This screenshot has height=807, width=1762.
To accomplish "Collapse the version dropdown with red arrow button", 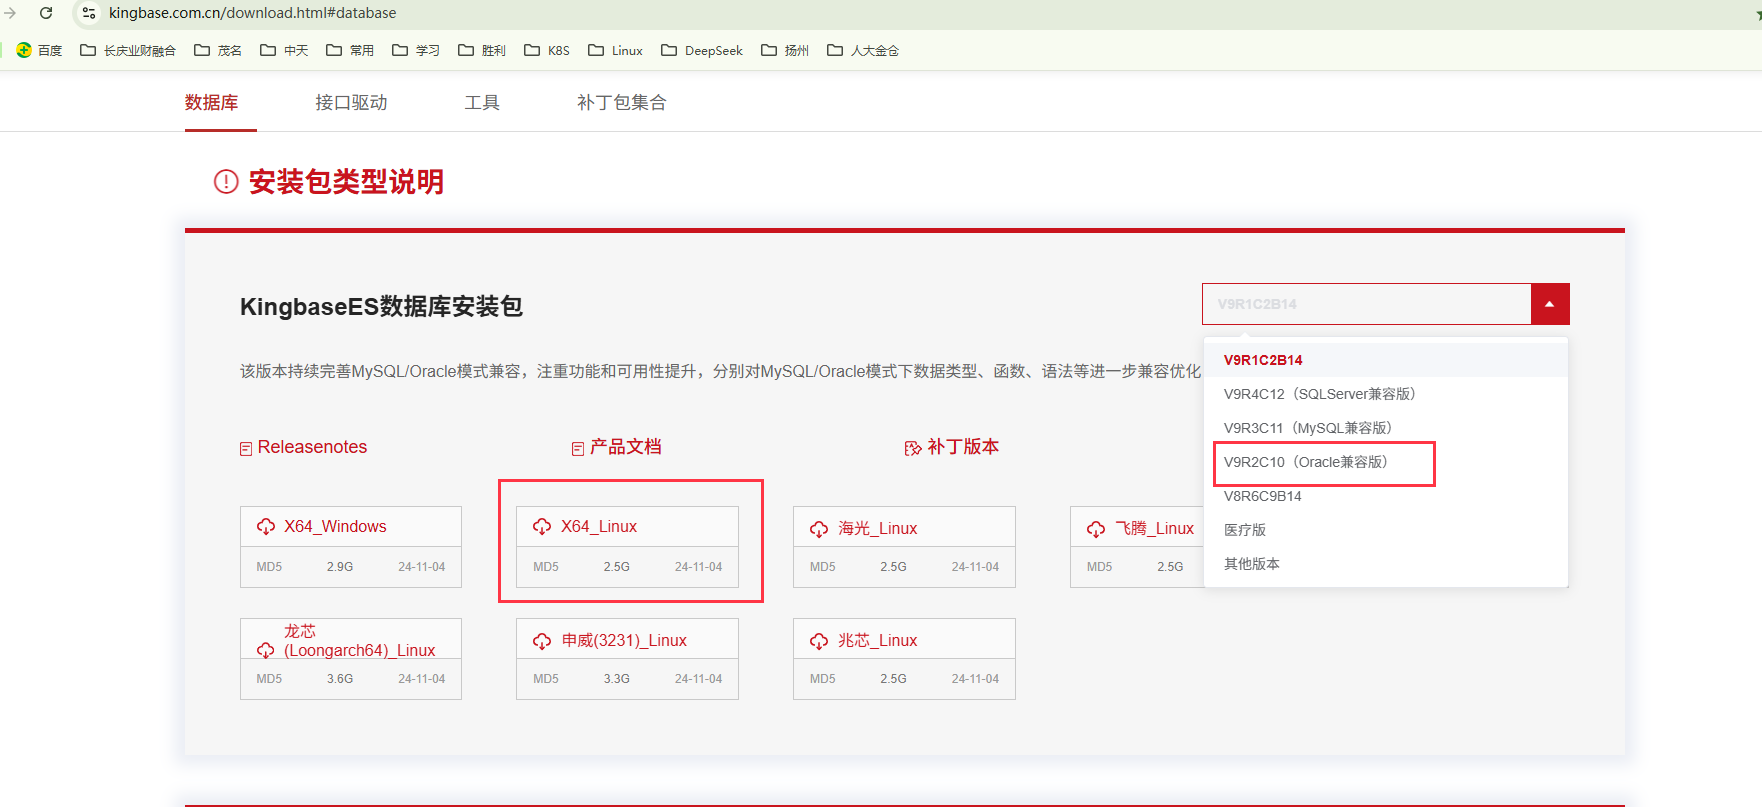I will pos(1550,304).
